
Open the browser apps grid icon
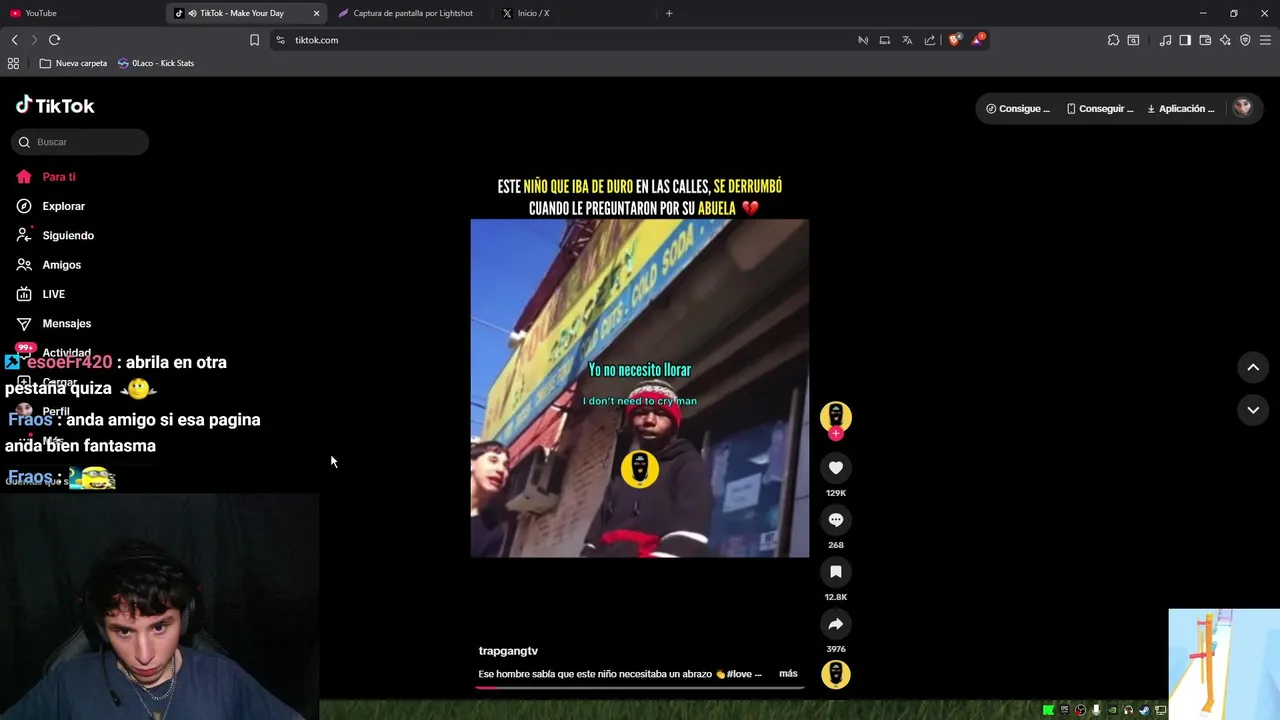pos(13,63)
